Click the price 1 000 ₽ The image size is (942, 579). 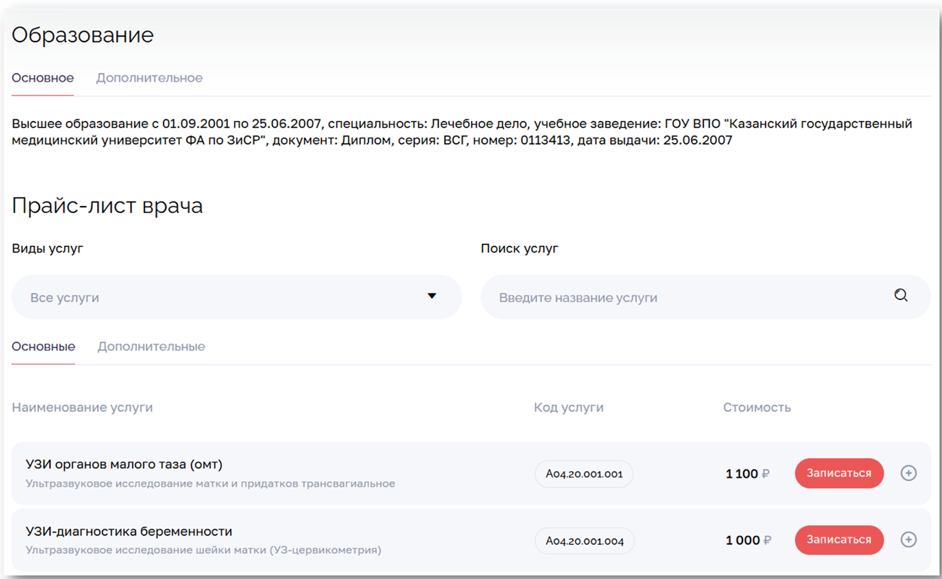(748, 541)
